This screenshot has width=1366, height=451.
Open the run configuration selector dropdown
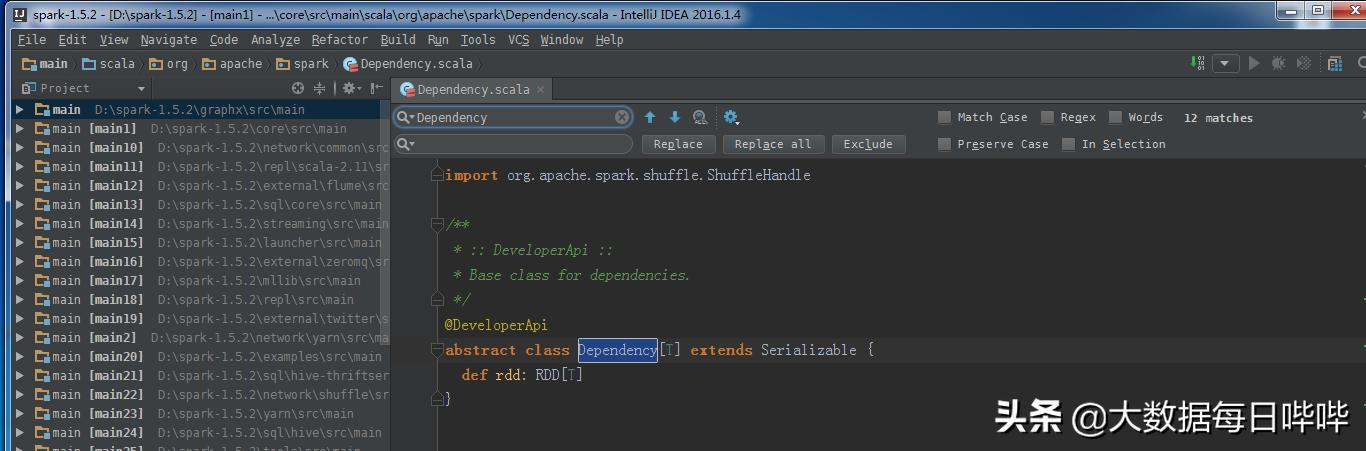click(1226, 63)
